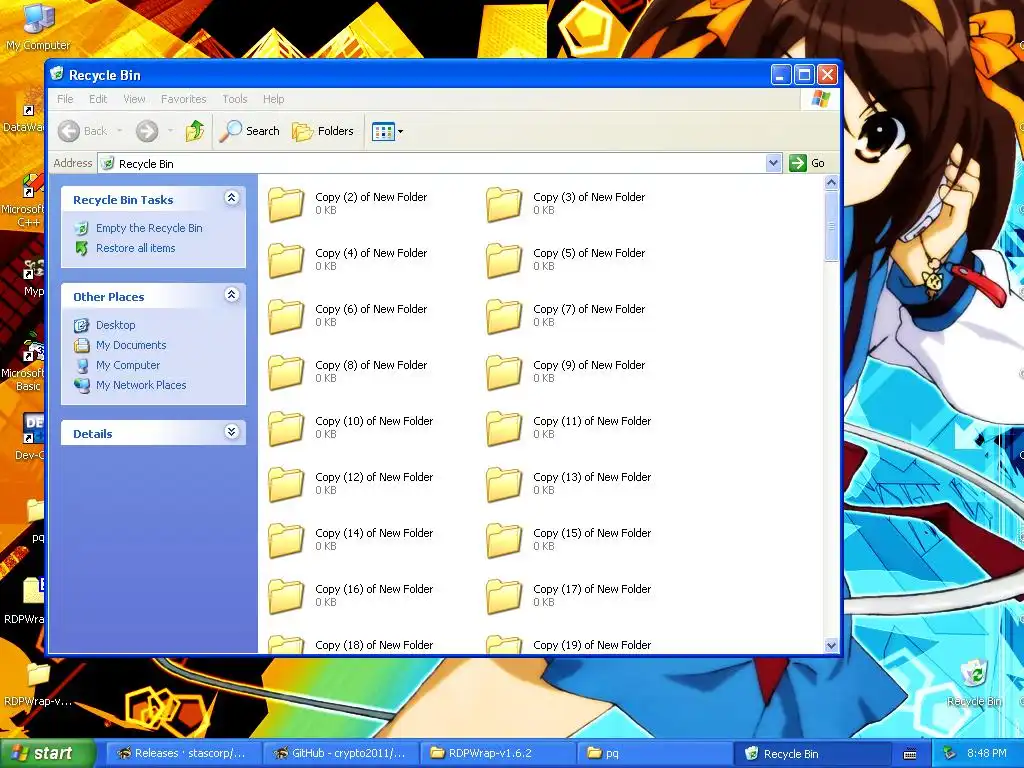Open the Search pane

pyautogui.click(x=249, y=131)
